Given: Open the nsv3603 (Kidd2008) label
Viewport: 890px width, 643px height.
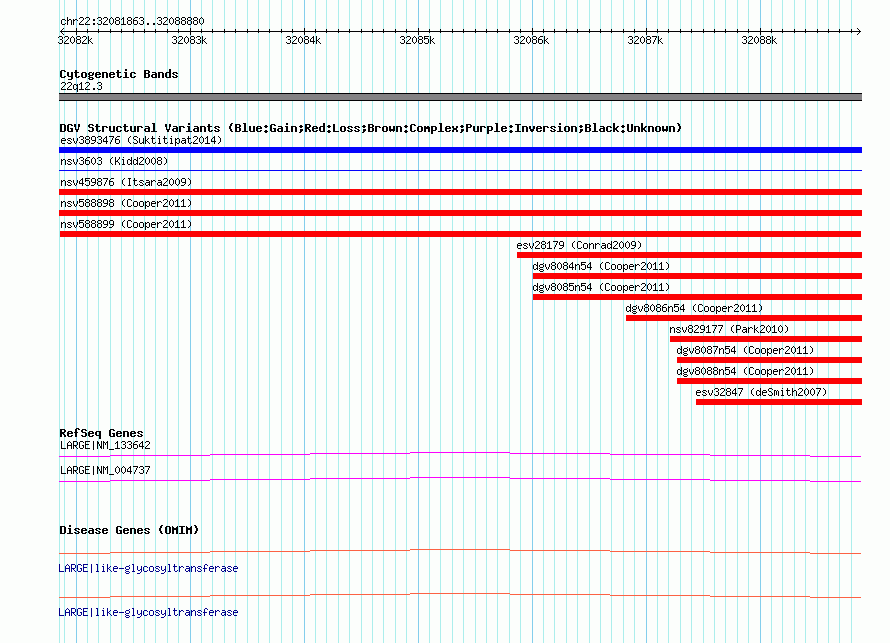Looking at the screenshot, I should pos(114,161).
